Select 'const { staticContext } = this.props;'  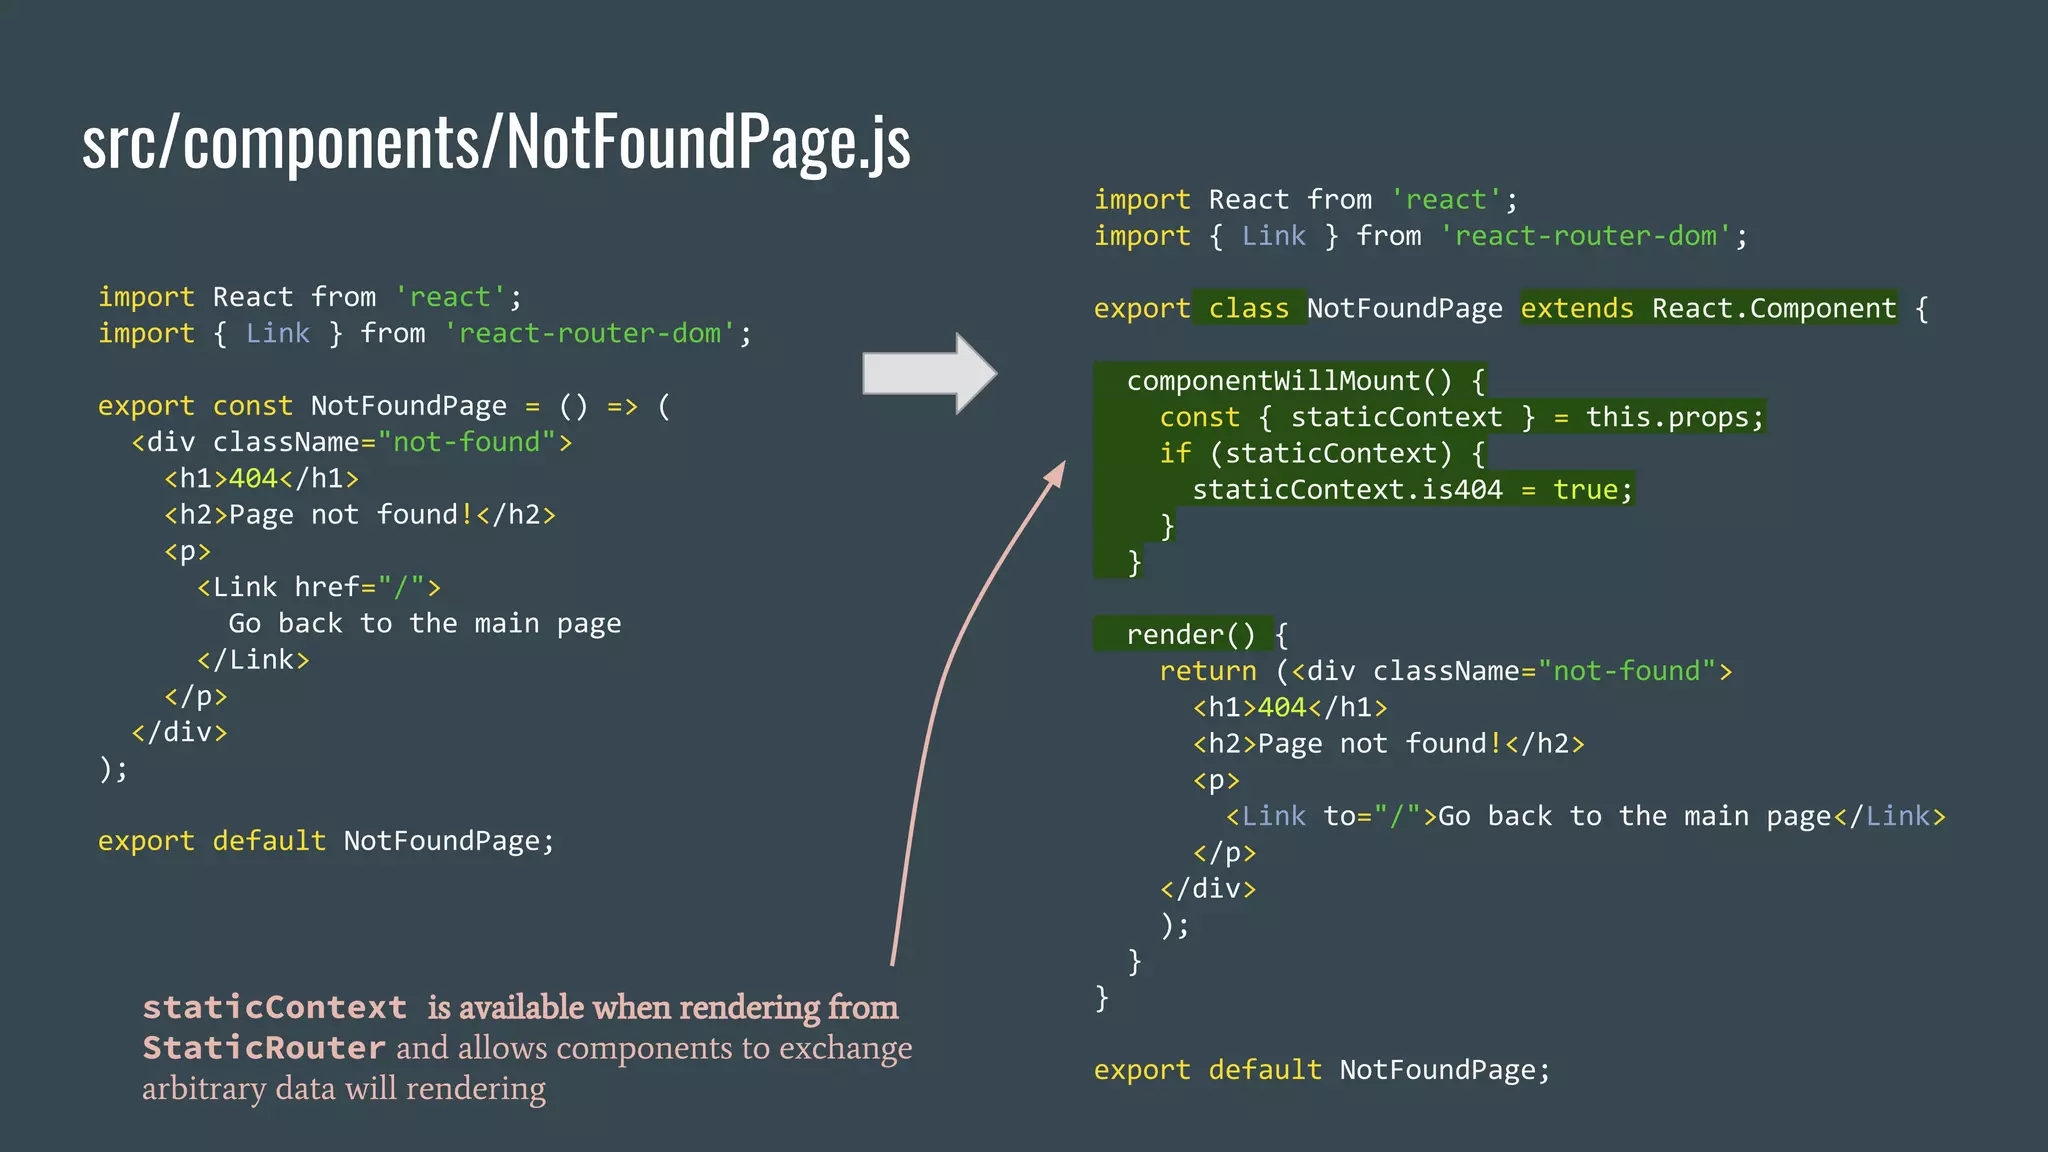[x=1462, y=417]
